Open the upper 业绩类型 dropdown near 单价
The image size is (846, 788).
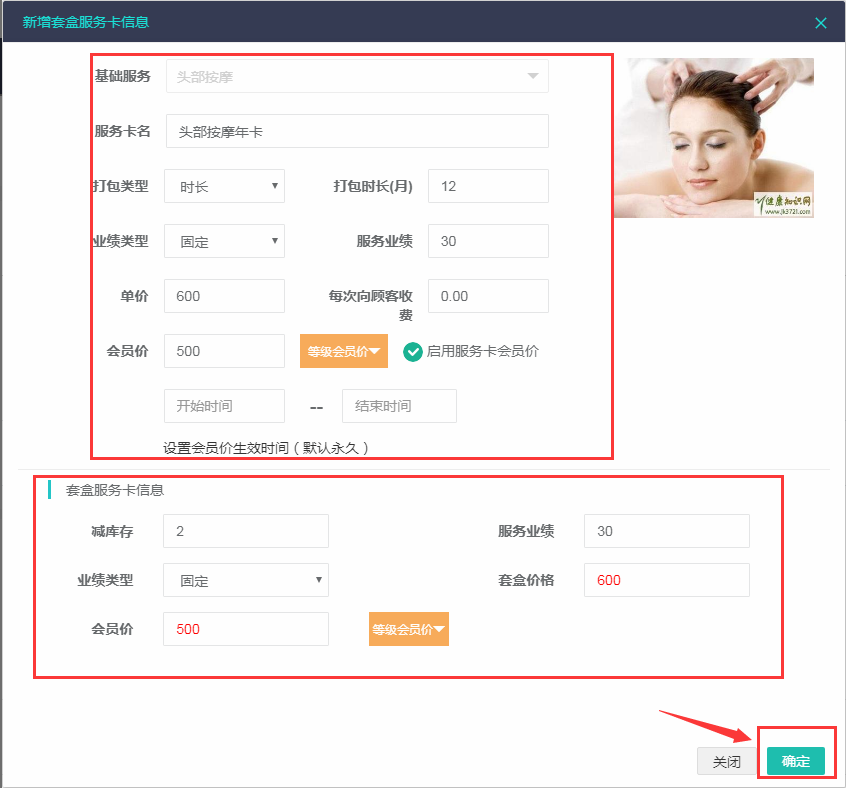pyautogui.click(x=224, y=241)
